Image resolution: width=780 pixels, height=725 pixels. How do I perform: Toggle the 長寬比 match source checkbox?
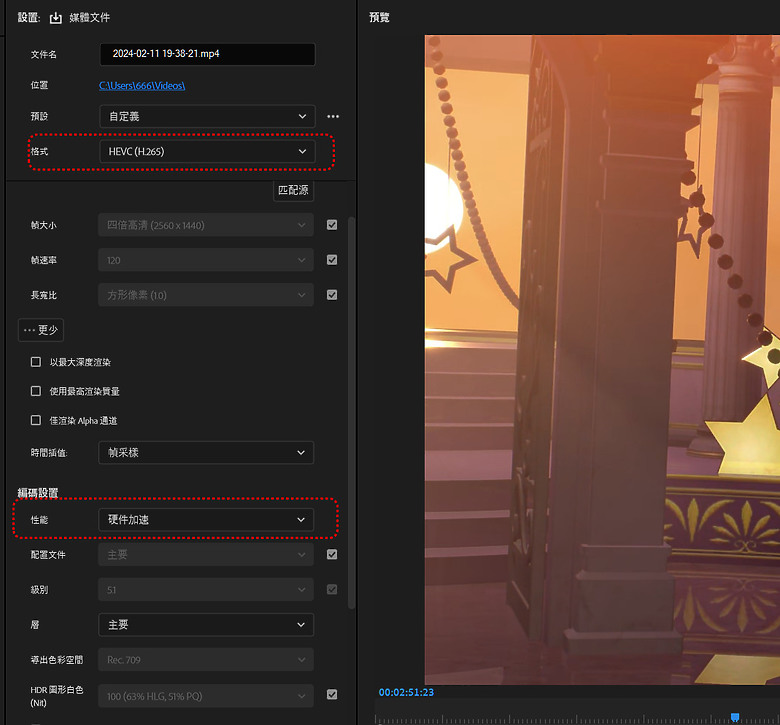pyautogui.click(x=332, y=295)
